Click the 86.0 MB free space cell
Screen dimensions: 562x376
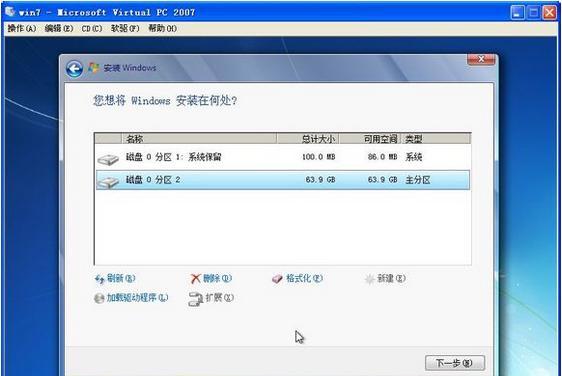click(382, 157)
